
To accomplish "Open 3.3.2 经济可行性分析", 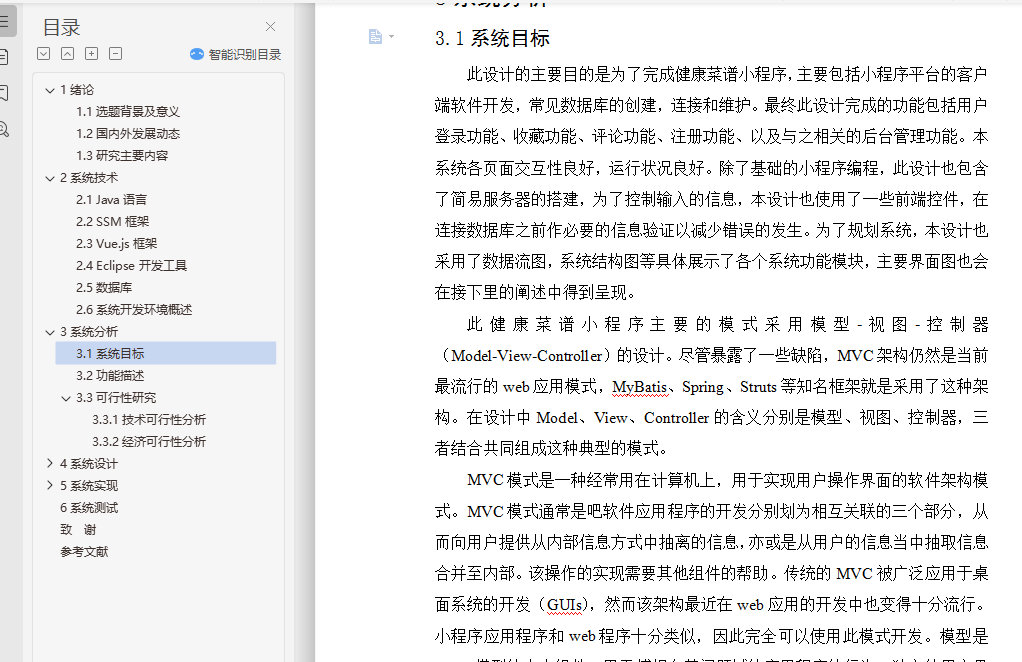I will [x=149, y=442].
